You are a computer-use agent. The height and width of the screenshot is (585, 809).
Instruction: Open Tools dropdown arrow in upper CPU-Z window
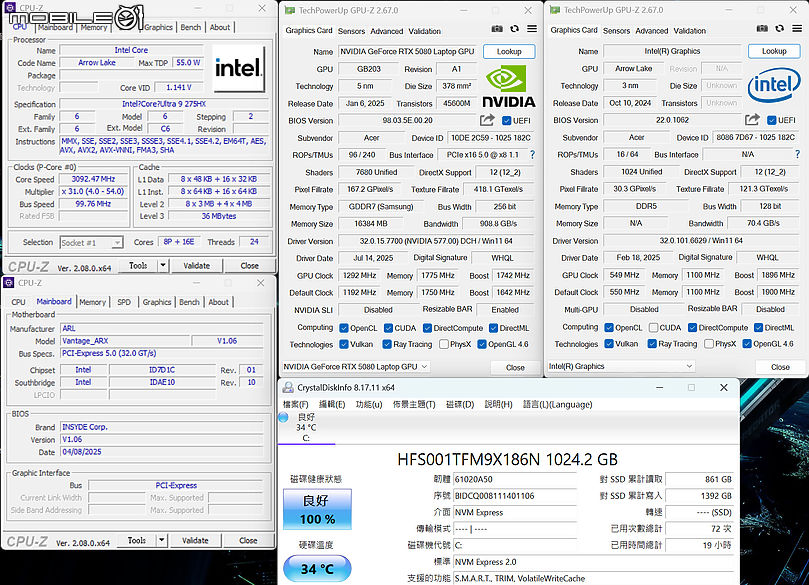click(x=163, y=265)
